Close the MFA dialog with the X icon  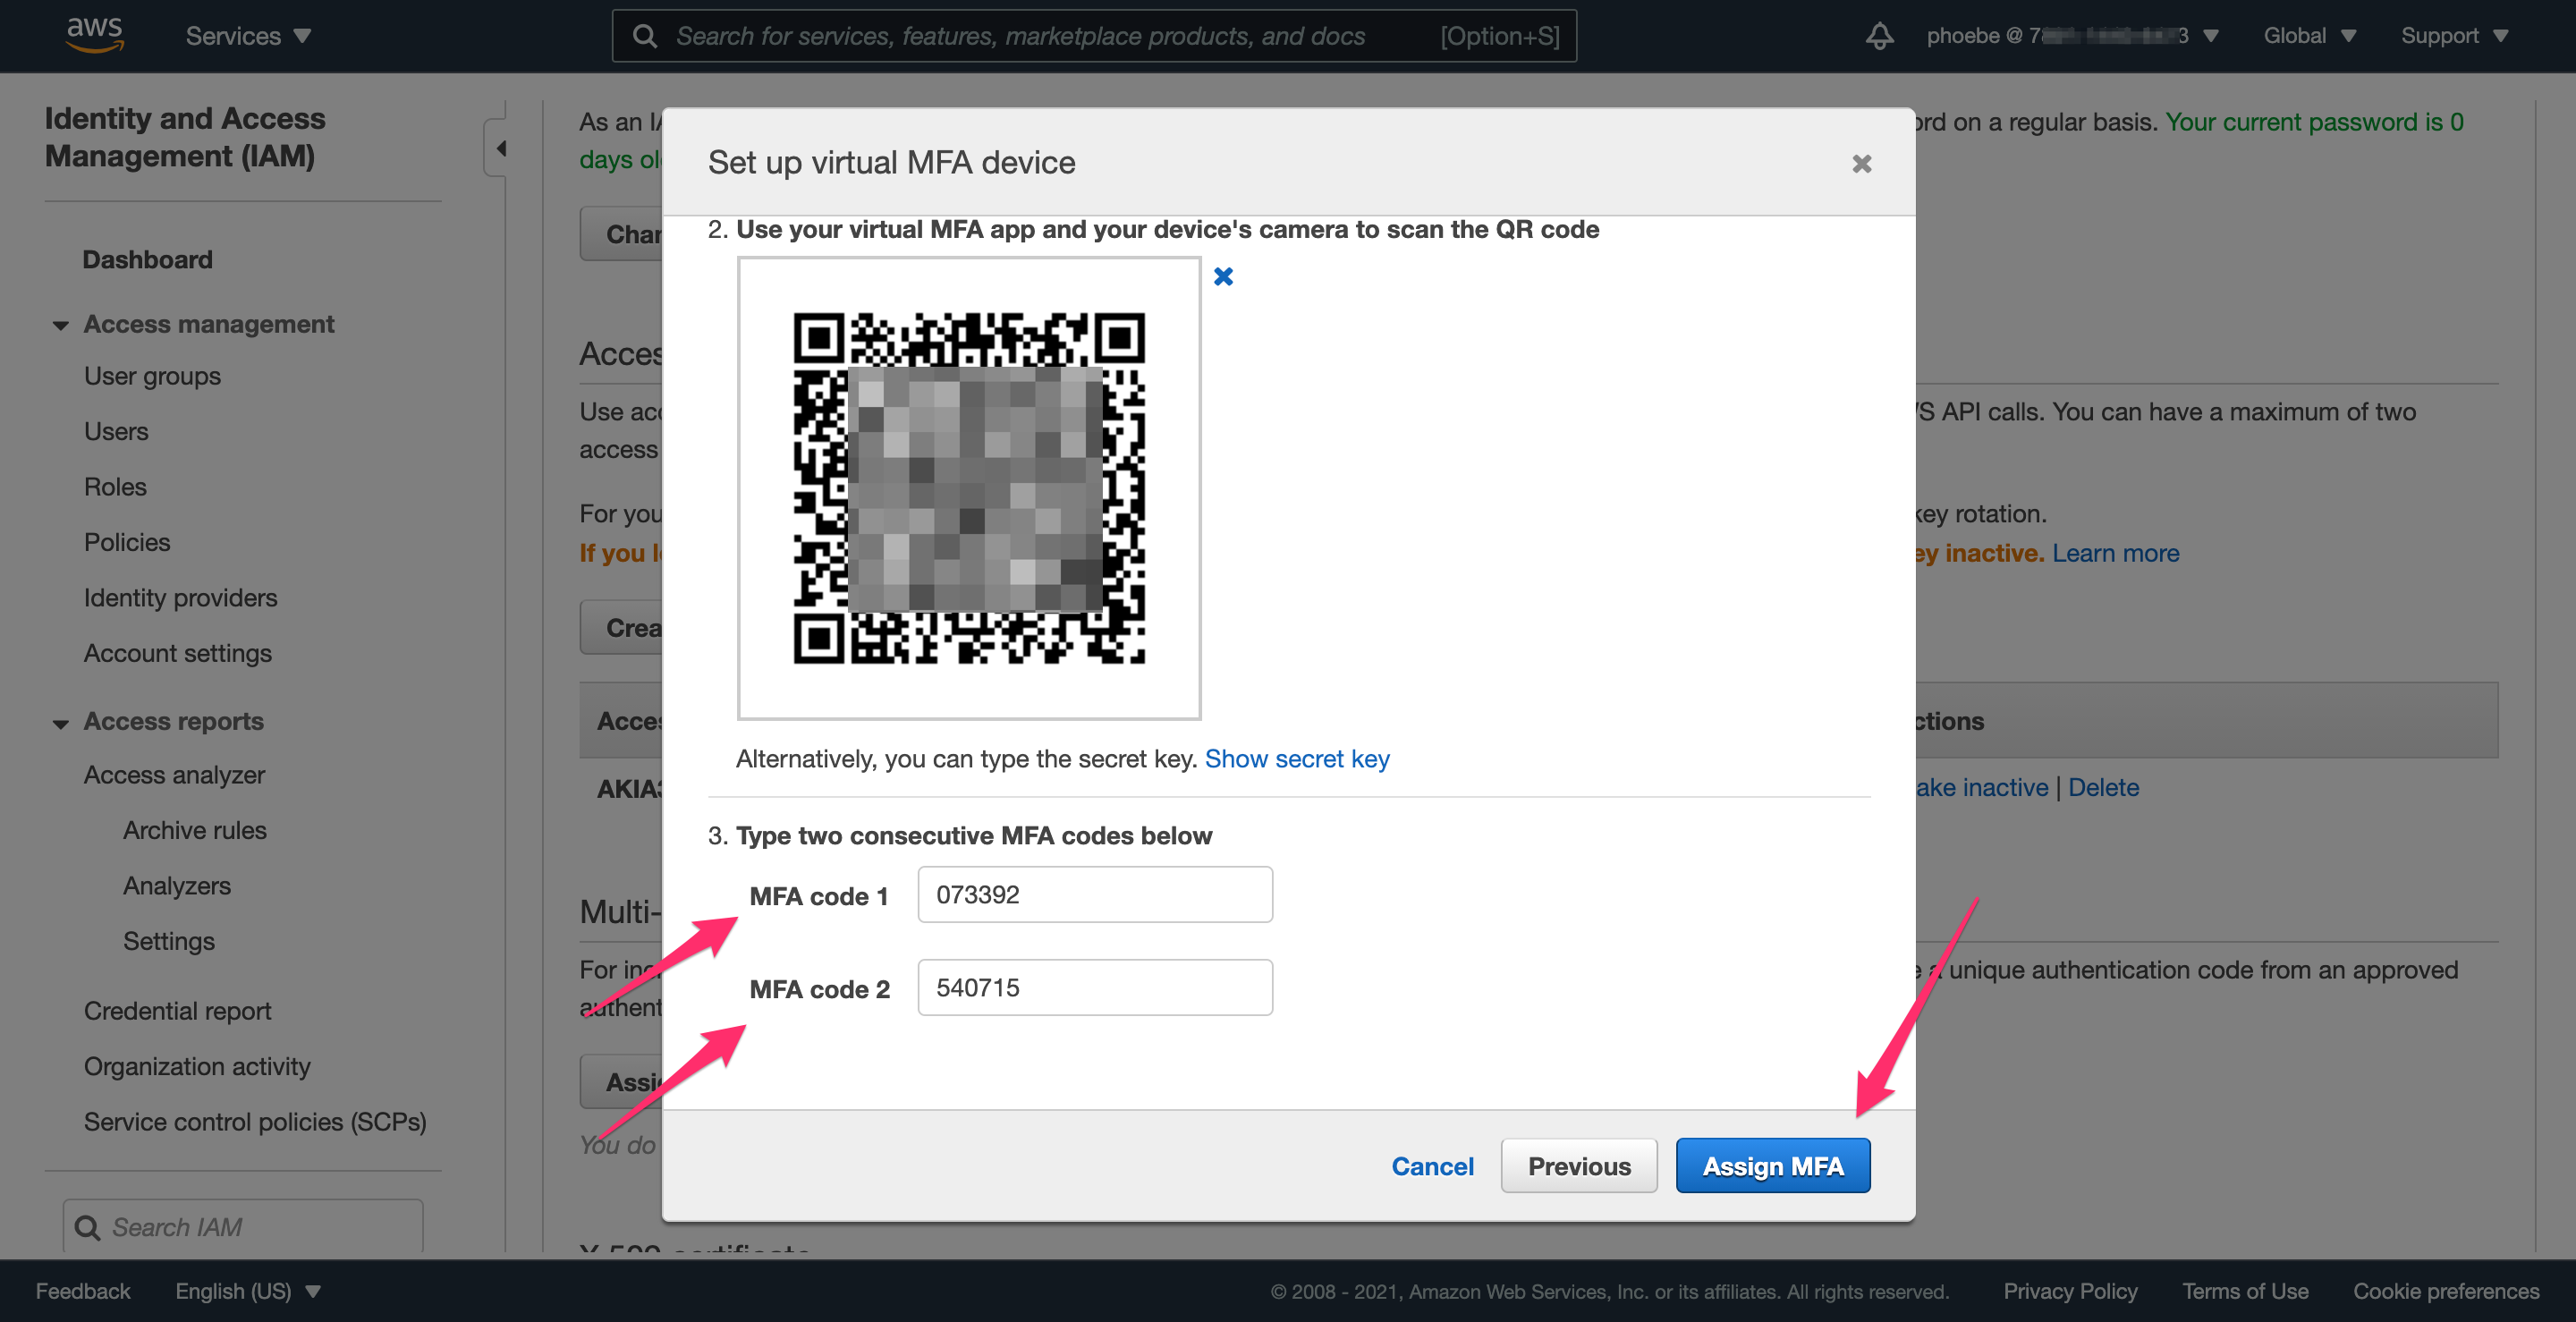tap(1861, 163)
